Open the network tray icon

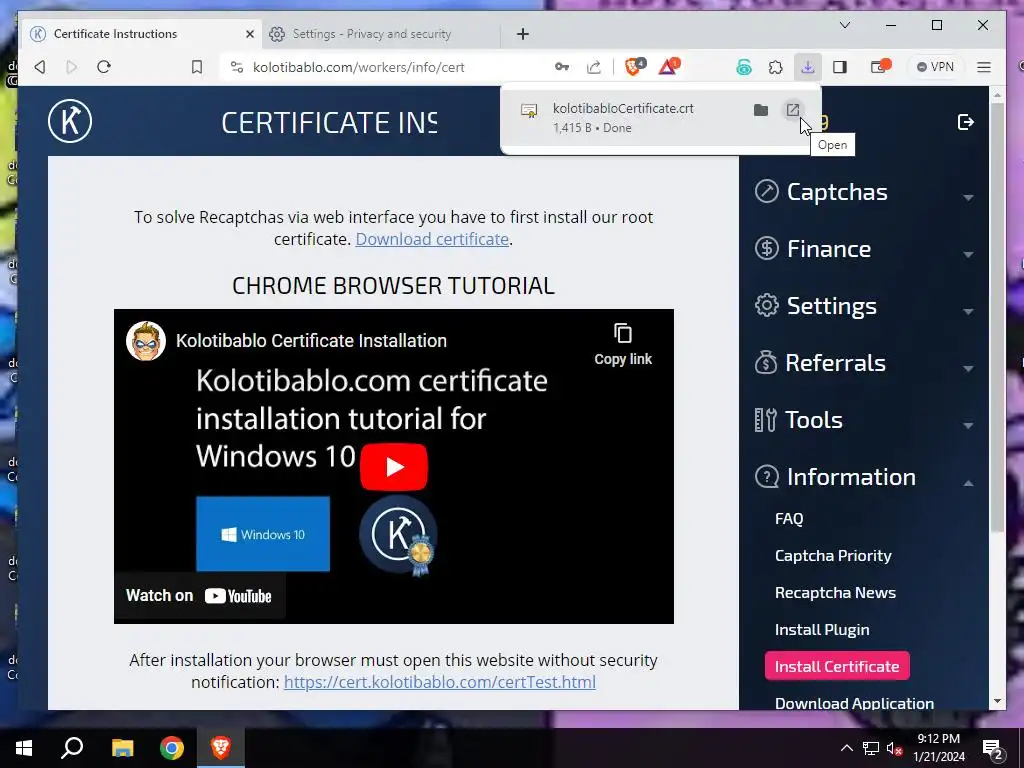click(x=871, y=748)
